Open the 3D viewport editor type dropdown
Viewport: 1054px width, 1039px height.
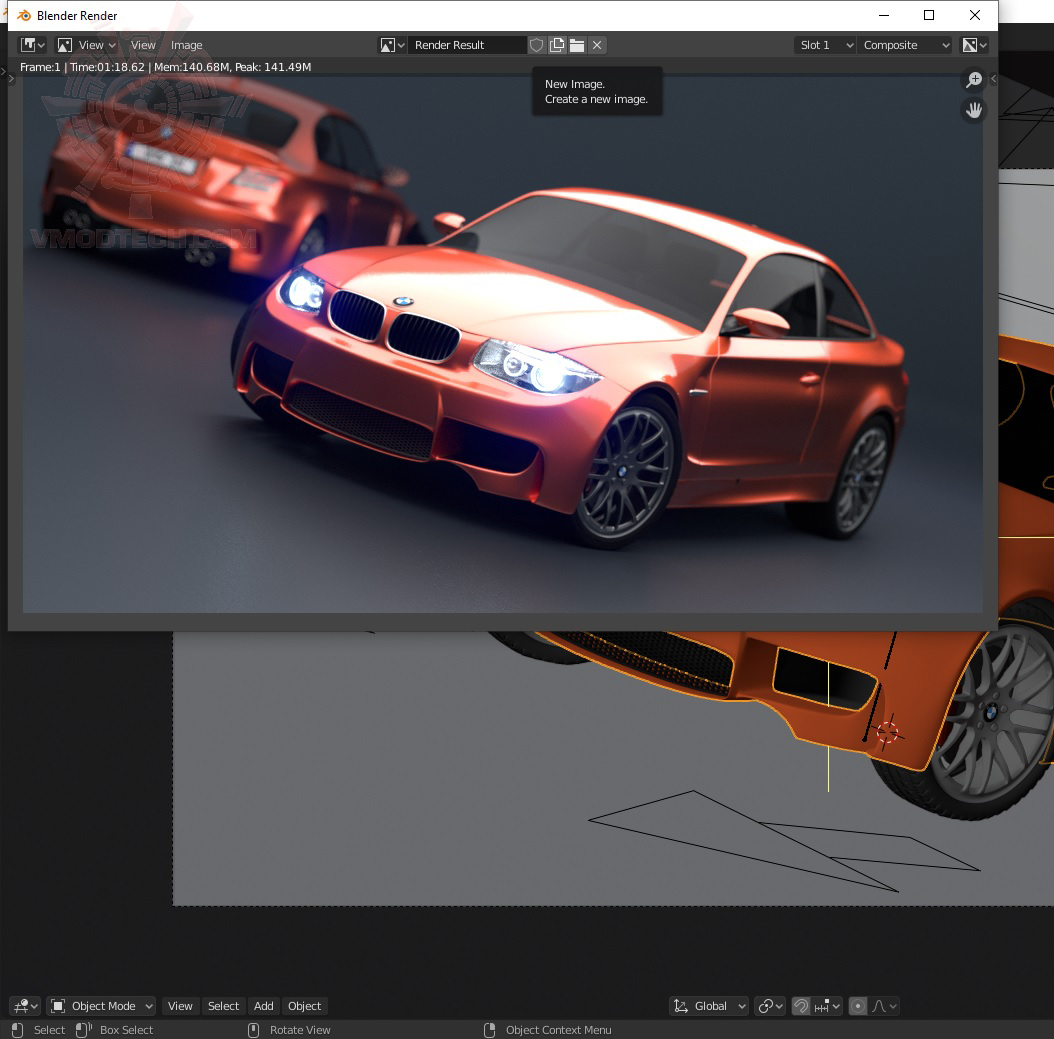[x=26, y=1006]
